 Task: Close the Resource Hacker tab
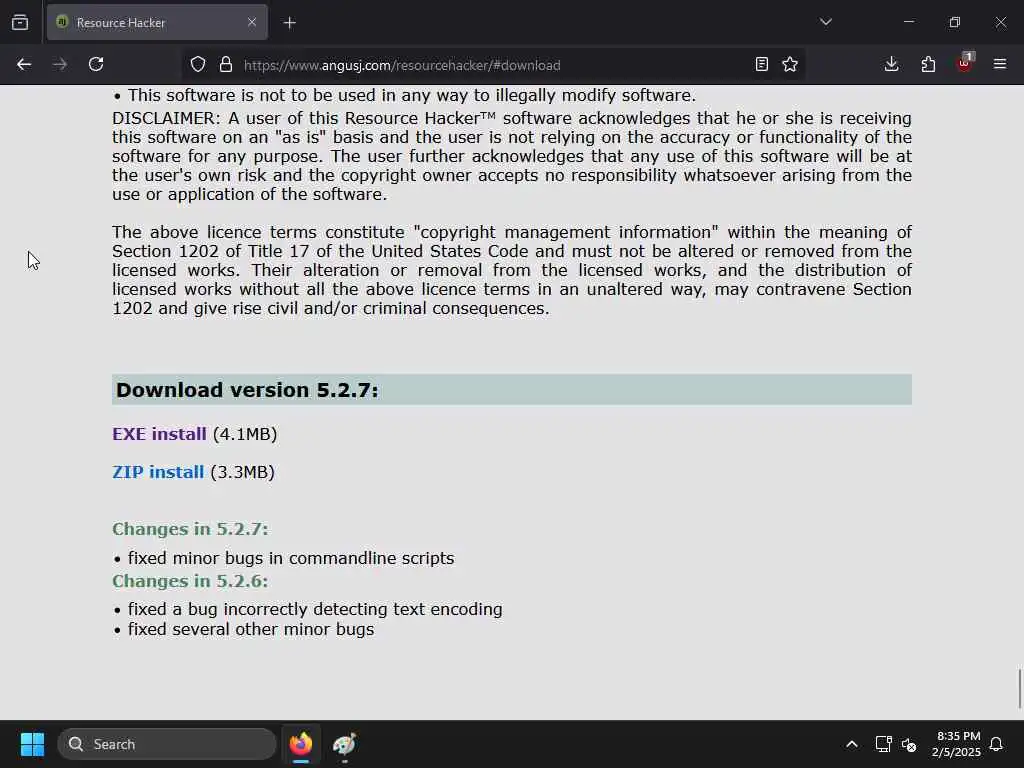pos(252,22)
